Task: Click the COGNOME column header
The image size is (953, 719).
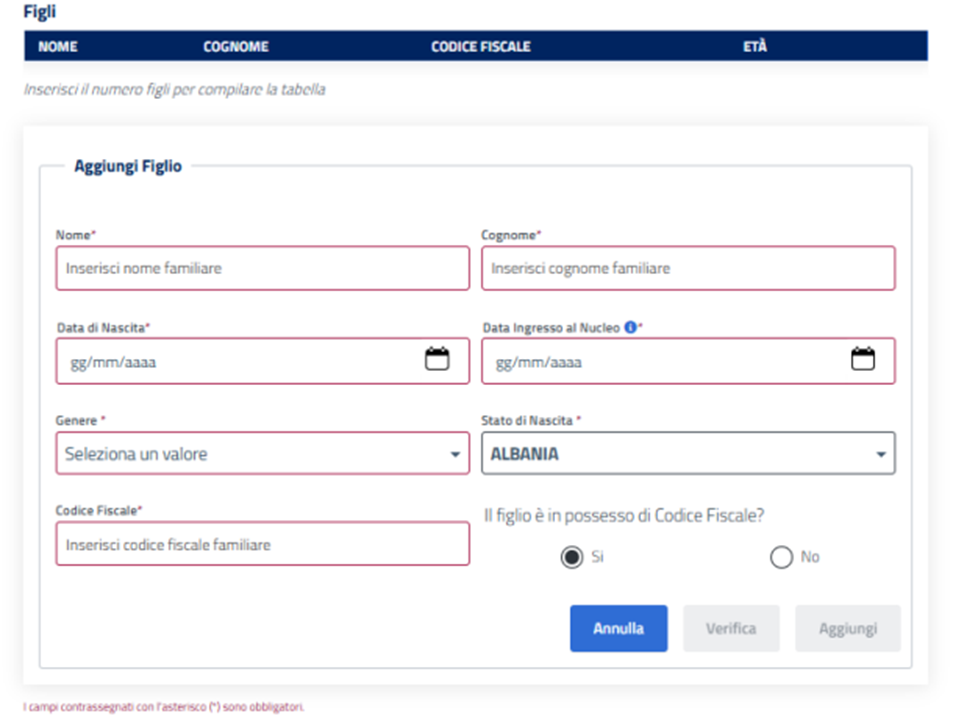Action: tap(236, 46)
